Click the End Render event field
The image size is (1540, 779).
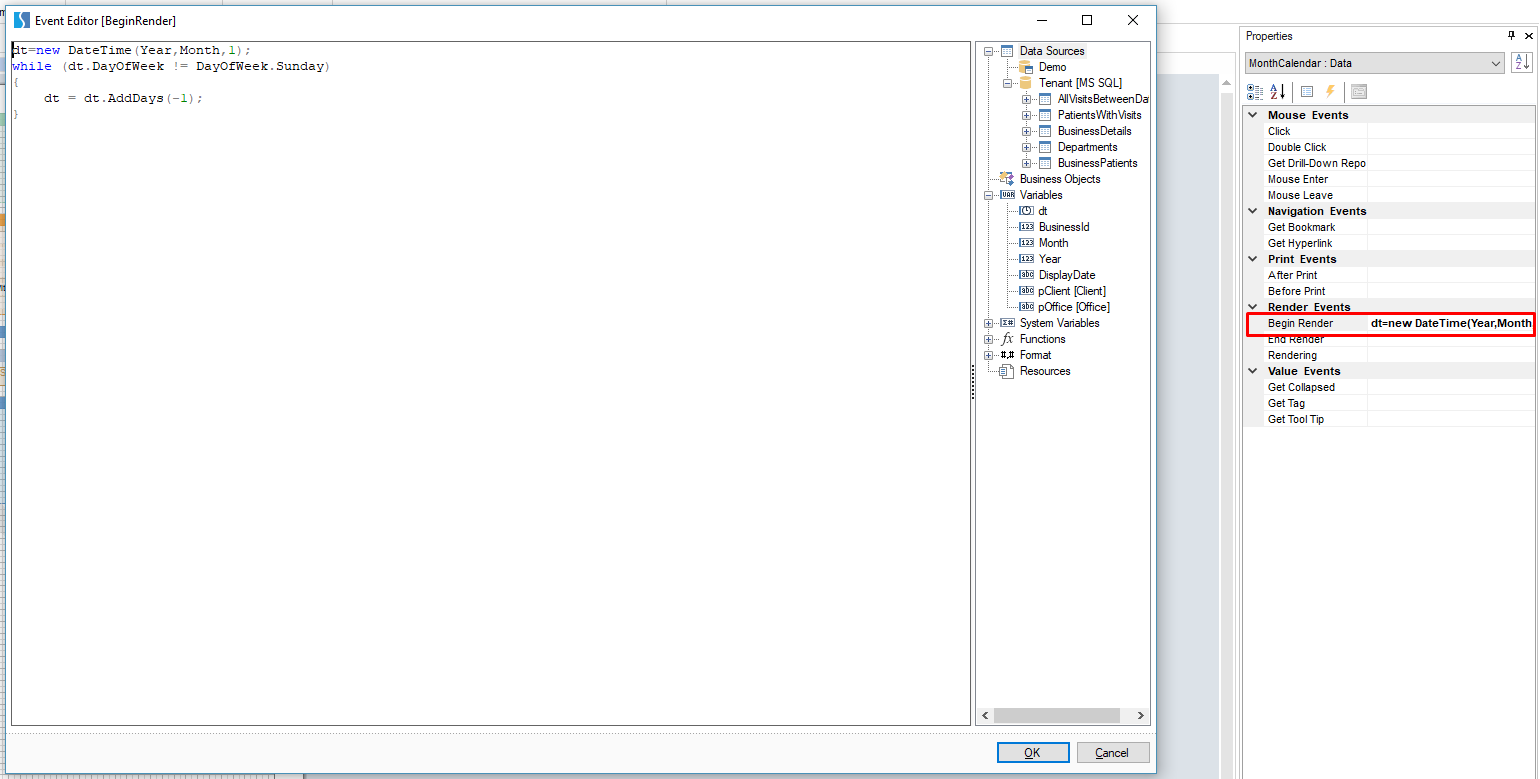click(x=1450, y=340)
